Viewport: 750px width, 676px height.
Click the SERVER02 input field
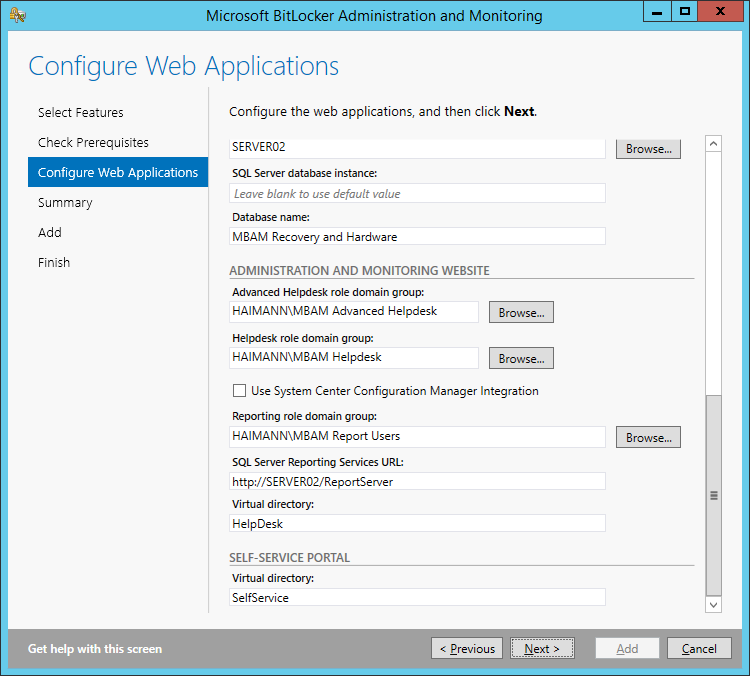coord(417,148)
